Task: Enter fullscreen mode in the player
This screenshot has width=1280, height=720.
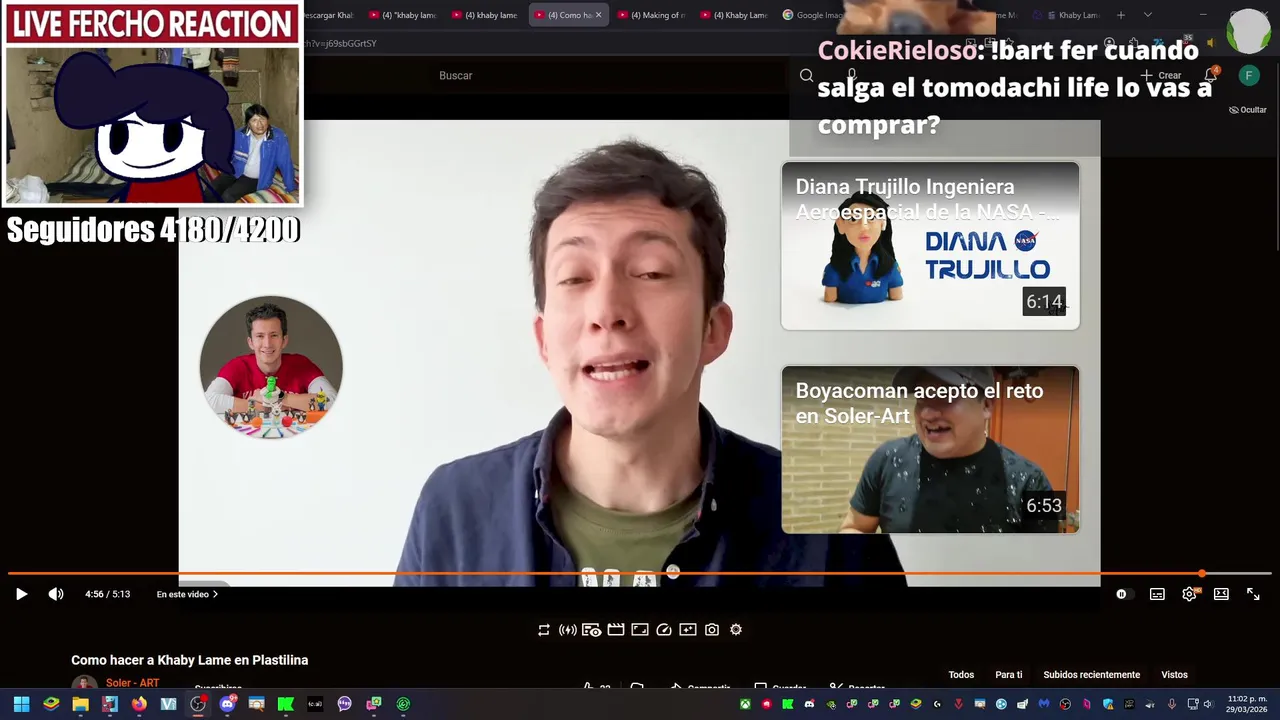Action: (1253, 594)
